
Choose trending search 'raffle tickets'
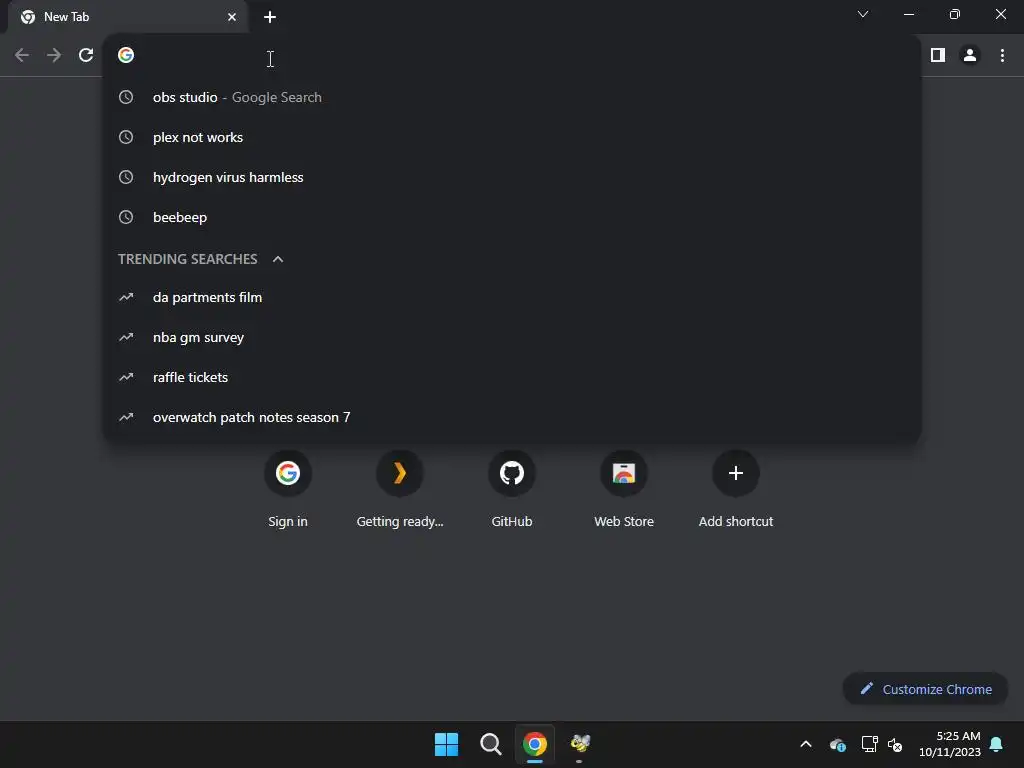coord(512,377)
